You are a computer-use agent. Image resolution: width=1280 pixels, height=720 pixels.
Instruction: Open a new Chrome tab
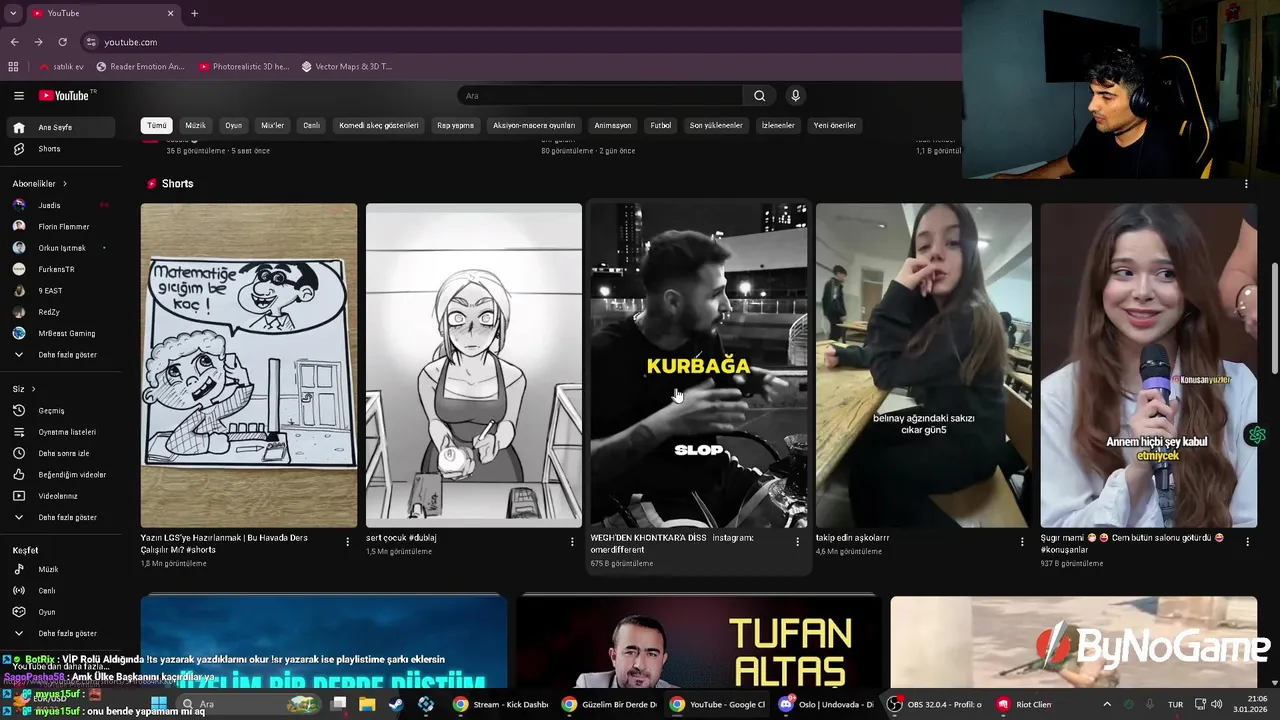194,13
